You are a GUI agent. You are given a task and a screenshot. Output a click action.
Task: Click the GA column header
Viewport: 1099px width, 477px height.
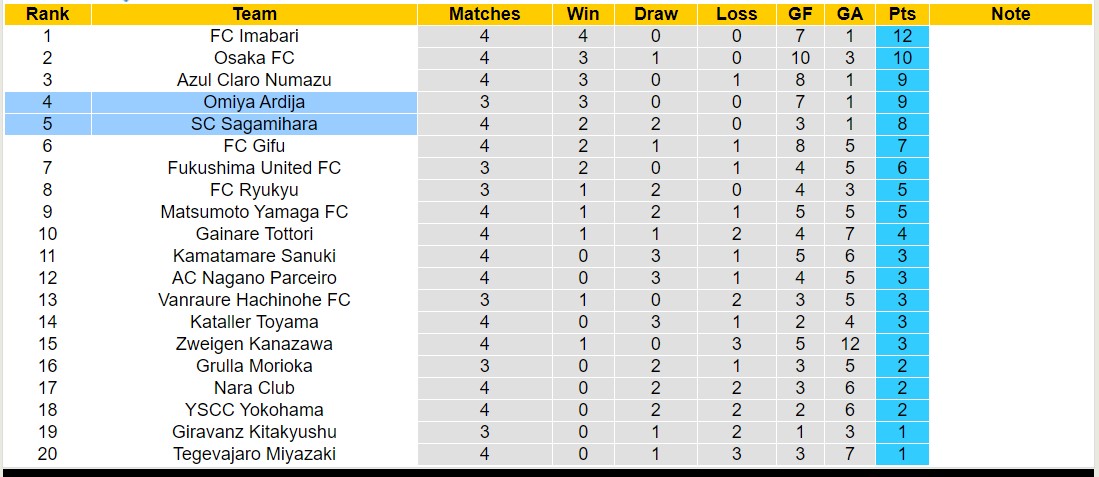click(x=850, y=14)
